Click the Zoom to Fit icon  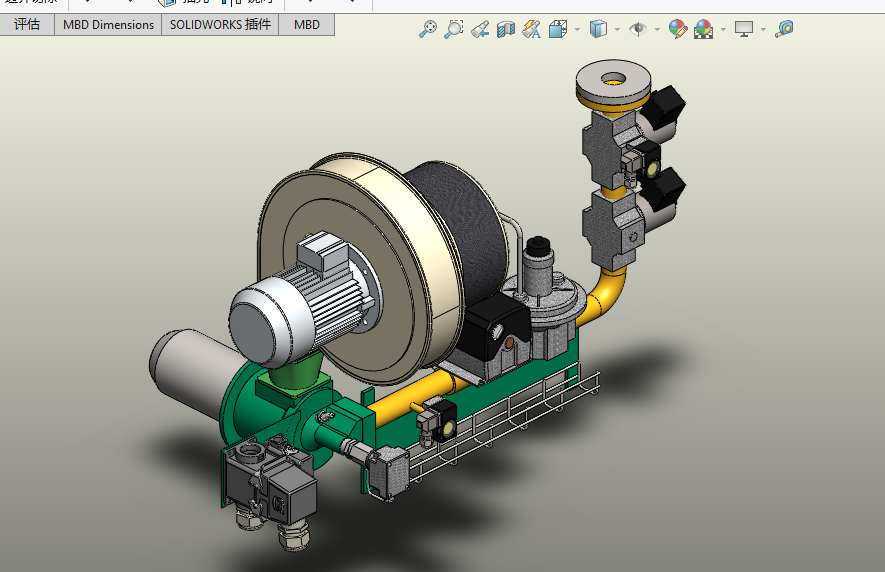click(428, 29)
